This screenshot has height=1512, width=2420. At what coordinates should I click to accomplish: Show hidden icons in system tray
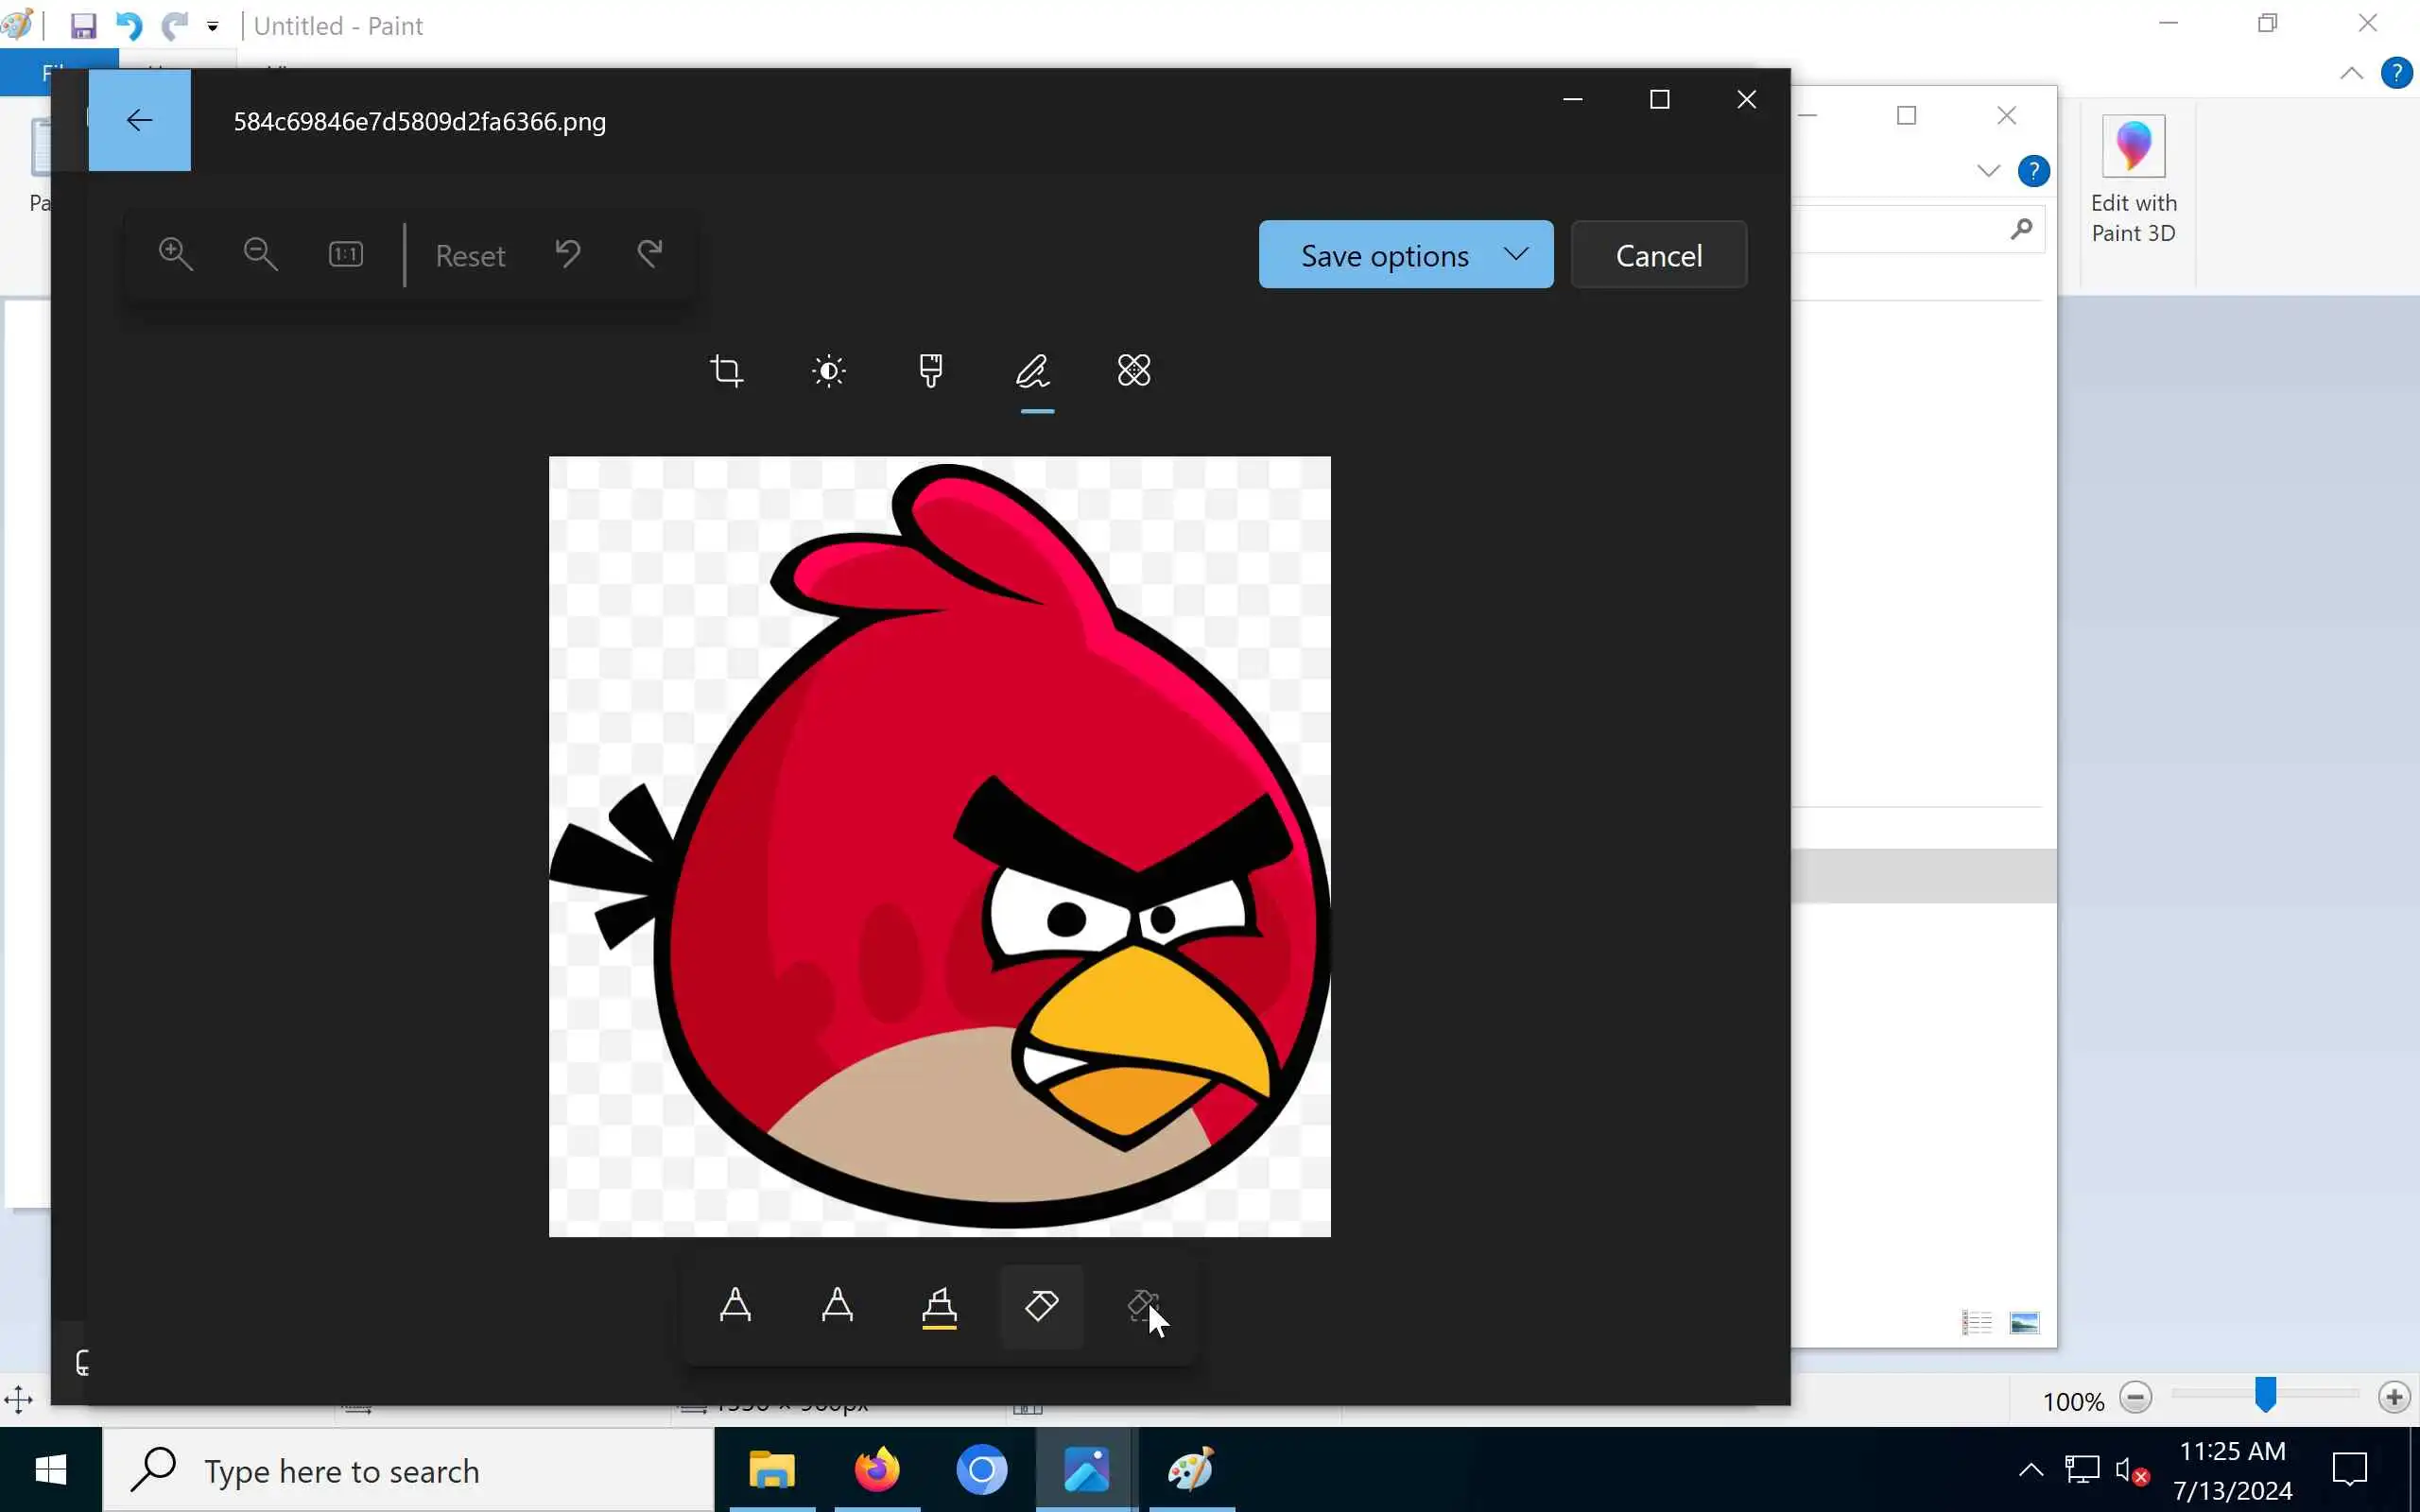(2030, 1470)
